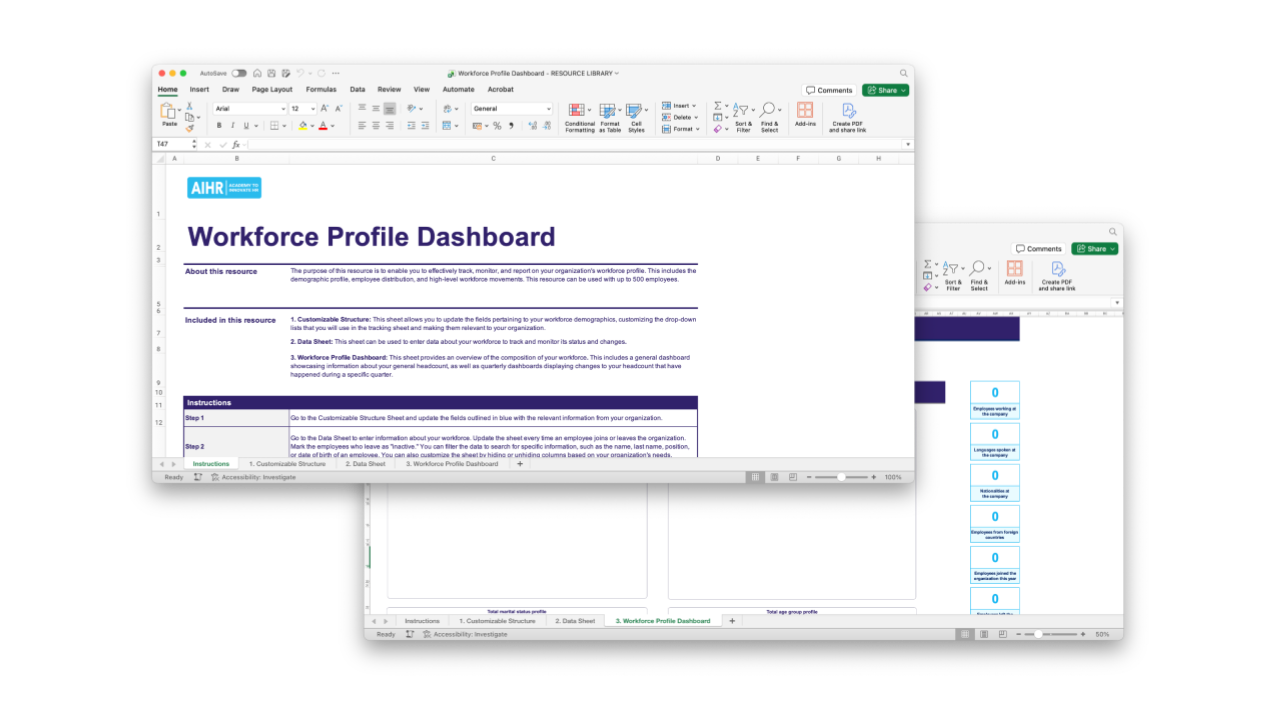Open the Arial font name dropdown
The image size is (1280, 720).
[x=249, y=108]
